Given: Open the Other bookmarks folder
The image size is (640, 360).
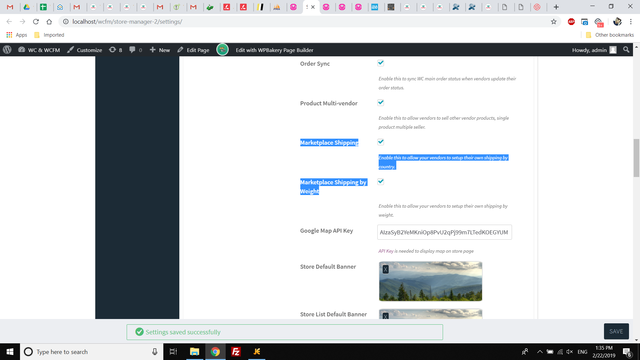Looking at the screenshot, I should point(610,35).
